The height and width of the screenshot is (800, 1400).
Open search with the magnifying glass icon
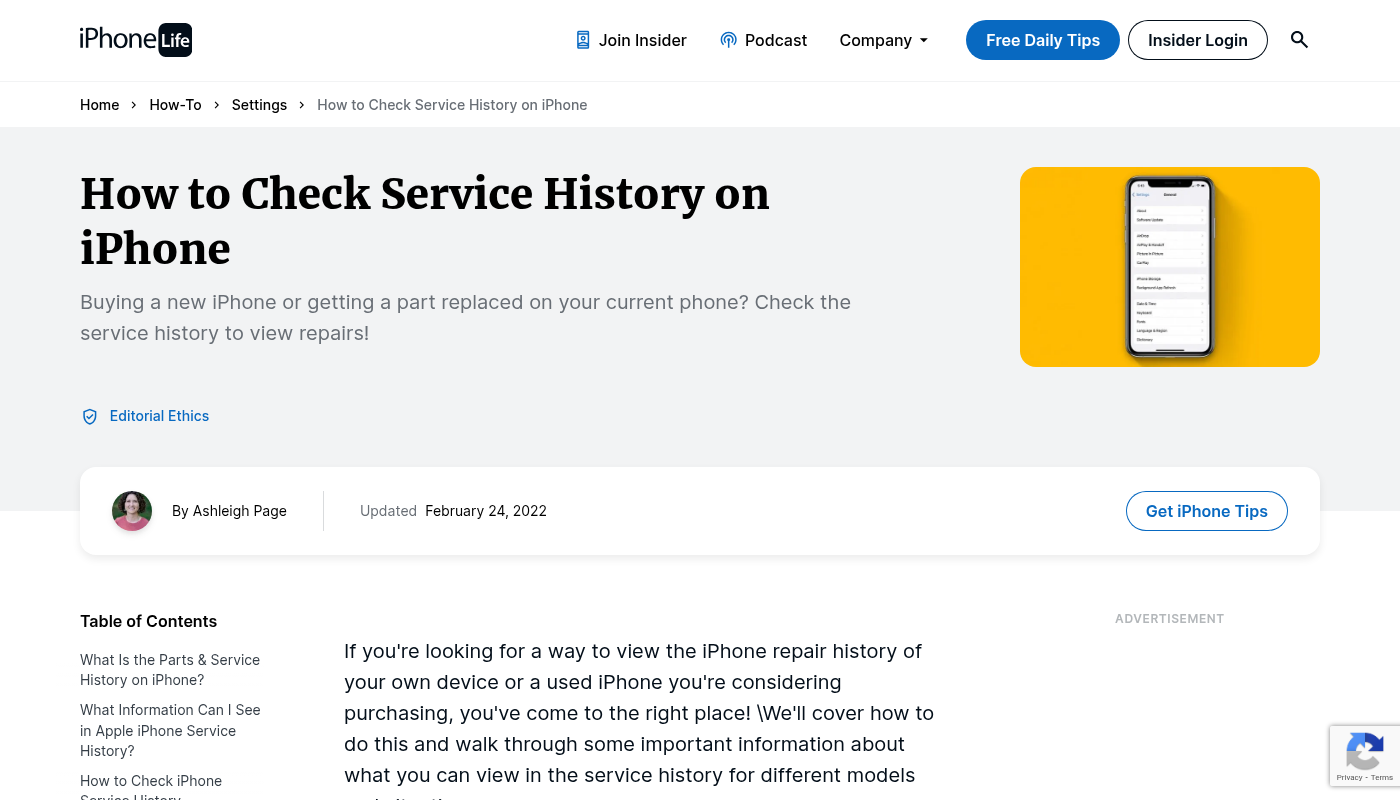tap(1299, 40)
